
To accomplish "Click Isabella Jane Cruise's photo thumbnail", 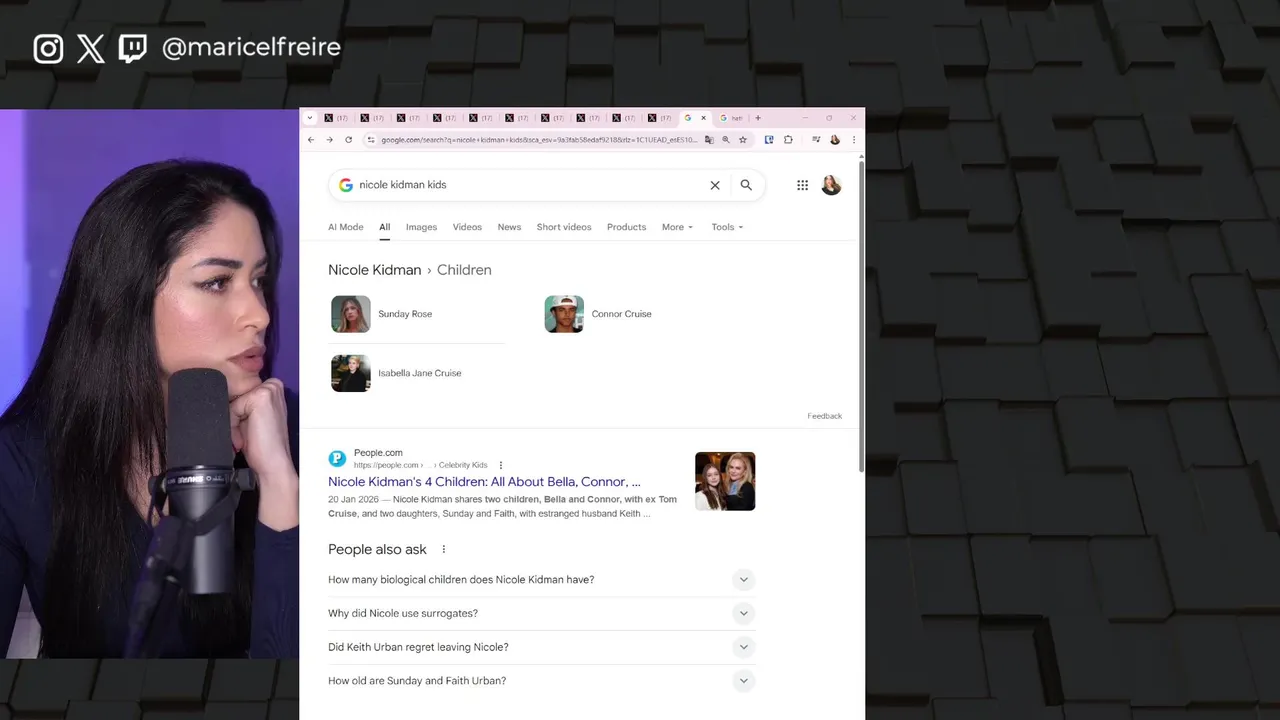I will [x=351, y=373].
